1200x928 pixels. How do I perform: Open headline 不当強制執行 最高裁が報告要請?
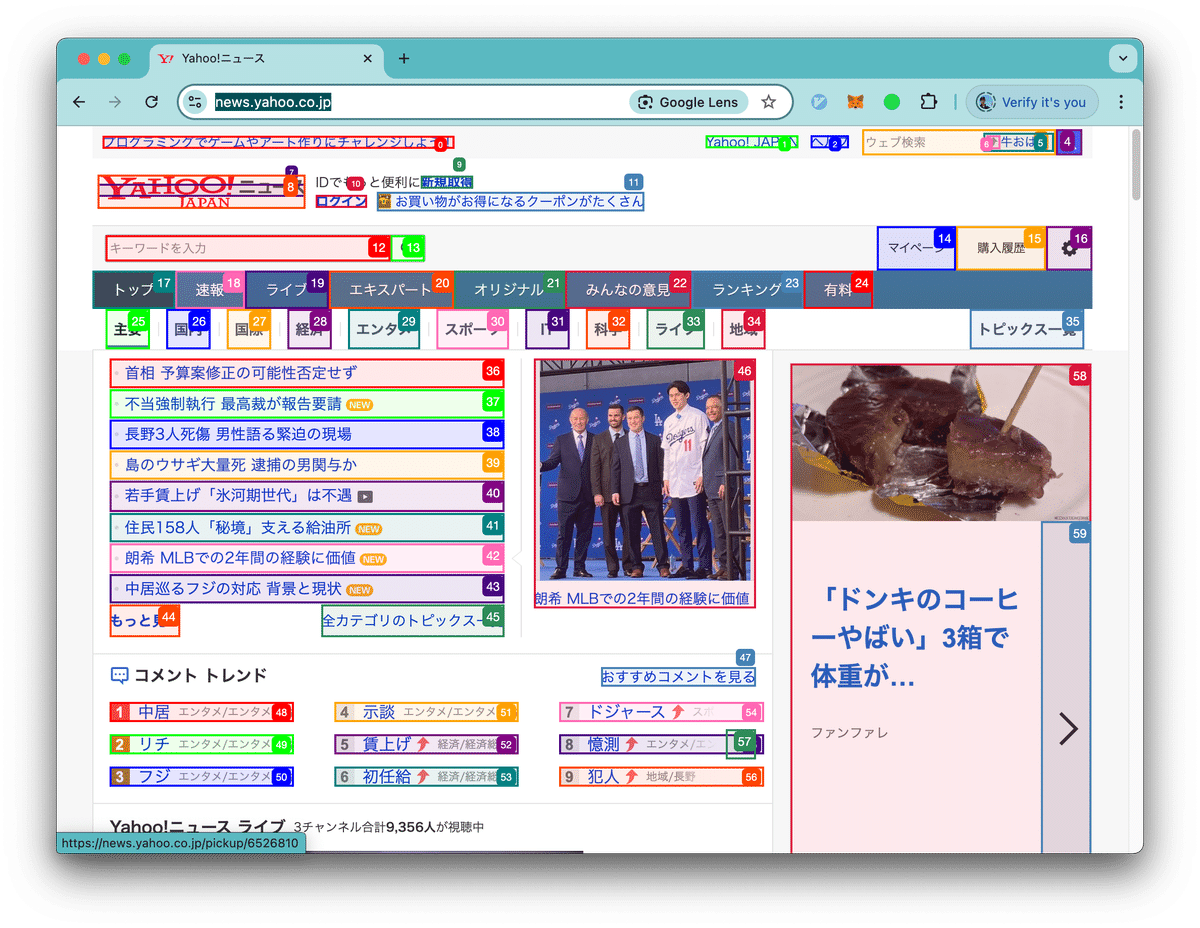[x=307, y=404]
